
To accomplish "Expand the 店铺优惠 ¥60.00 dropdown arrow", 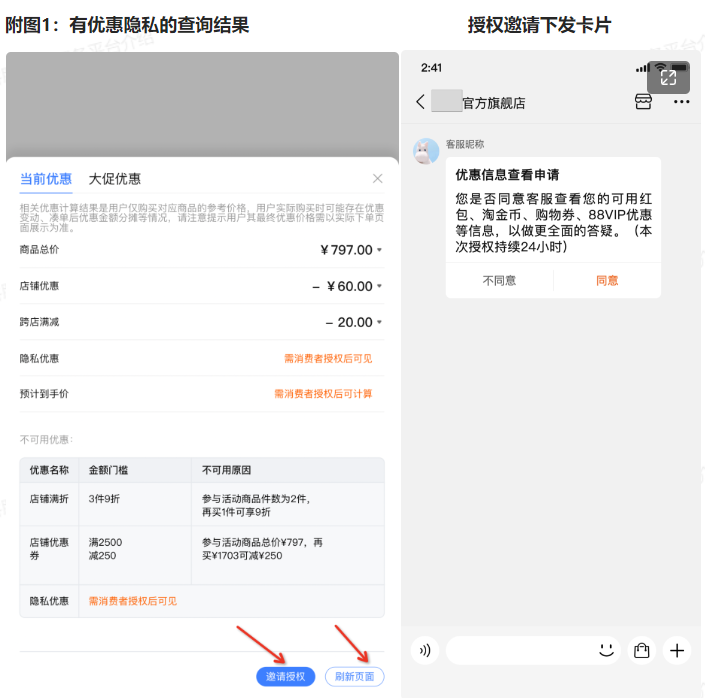I will coord(379,286).
